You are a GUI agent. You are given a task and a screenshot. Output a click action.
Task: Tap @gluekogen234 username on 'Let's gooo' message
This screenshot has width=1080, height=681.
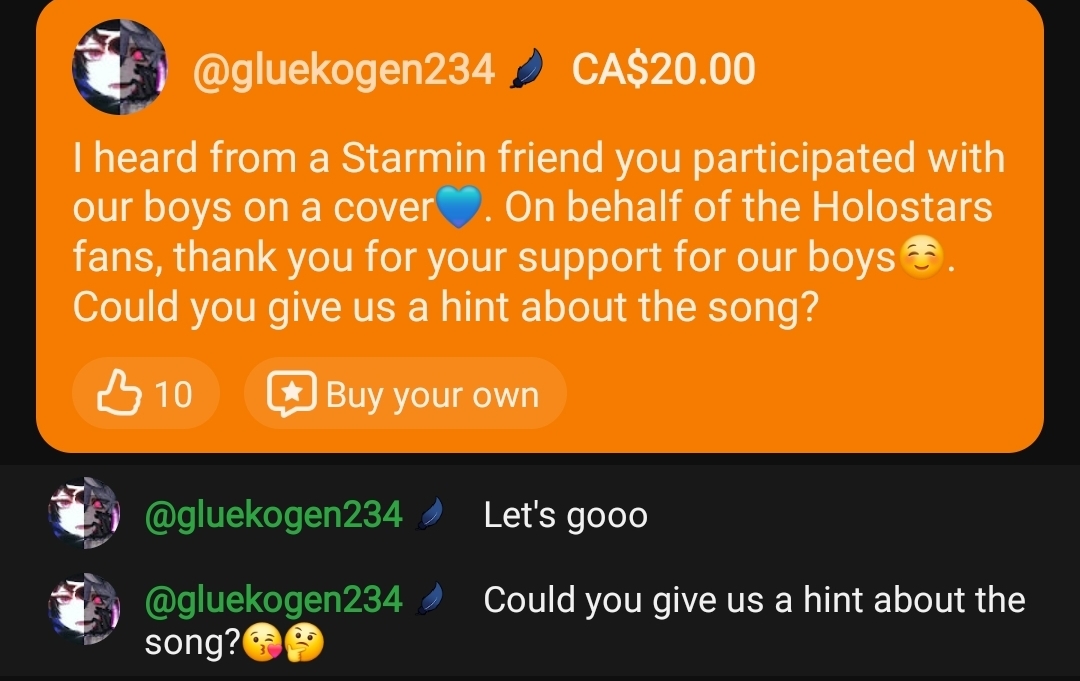pos(273,514)
